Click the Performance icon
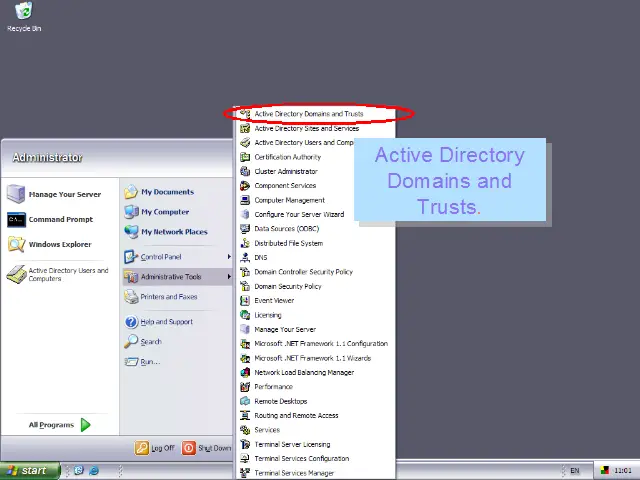The image size is (640, 480). (x=245, y=387)
